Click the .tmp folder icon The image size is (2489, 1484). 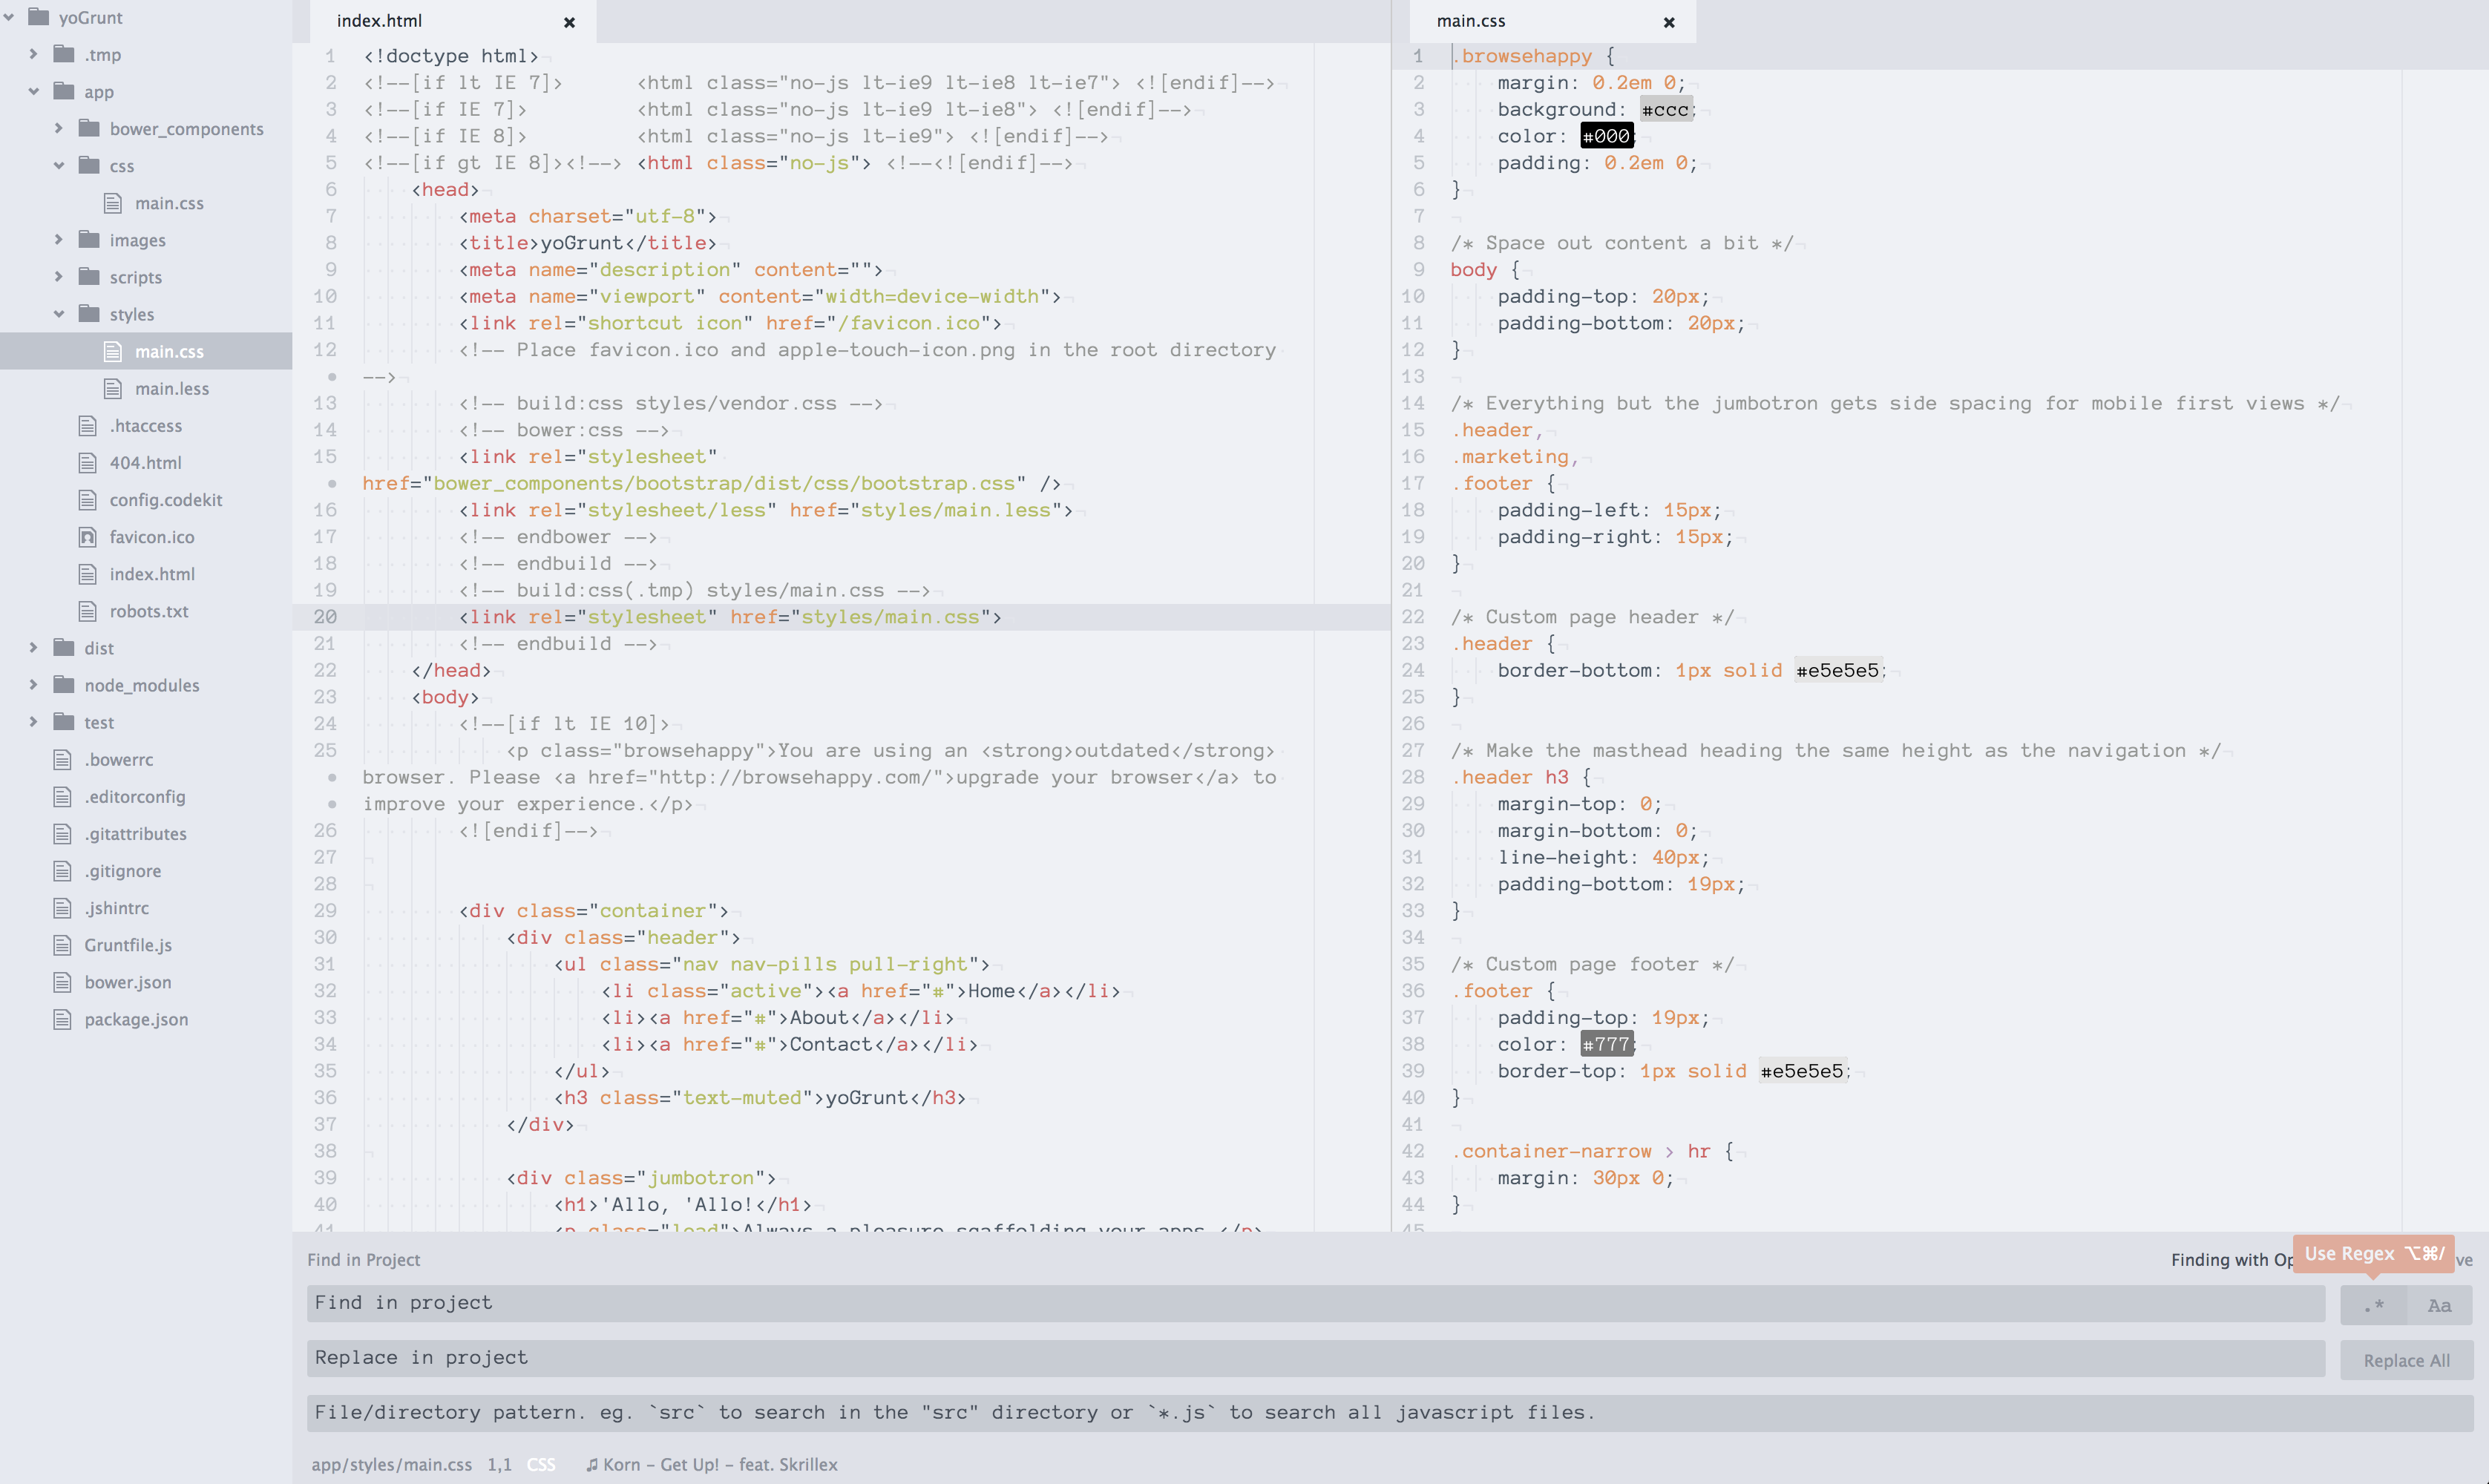(x=64, y=54)
